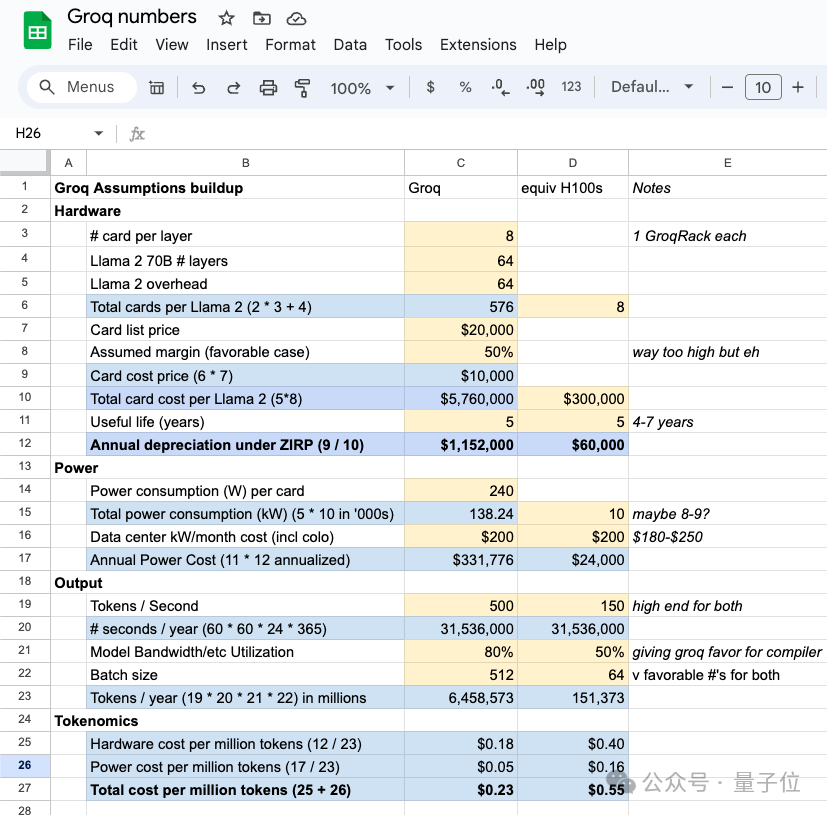Open the Extensions menu
The width and height of the screenshot is (827, 815).
point(478,45)
